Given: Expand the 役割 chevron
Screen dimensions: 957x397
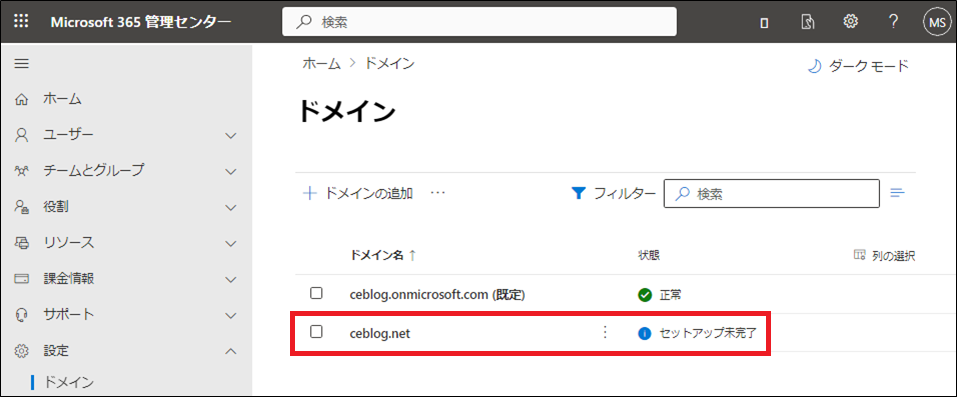Looking at the screenshot, I should [x=231, y=208].
